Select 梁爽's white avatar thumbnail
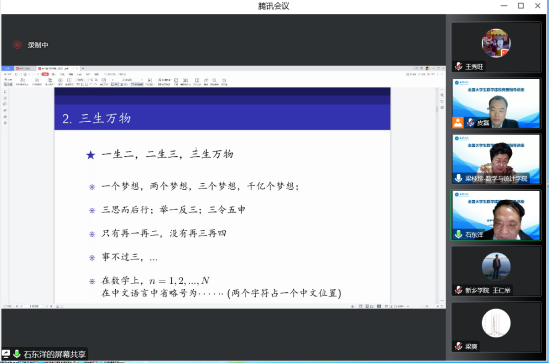The width and height of the screenshot is (549, 363). coord(496,323)
